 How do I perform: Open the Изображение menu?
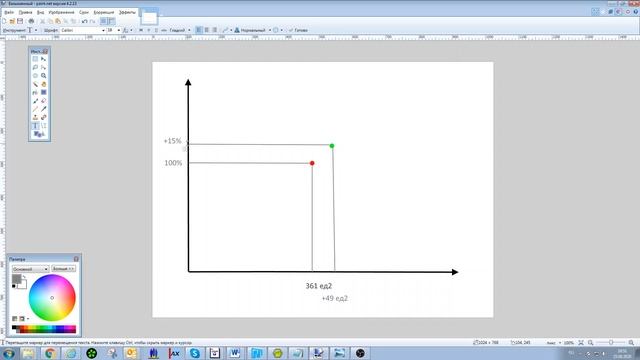pyautogui.click(x=62, y=13)
